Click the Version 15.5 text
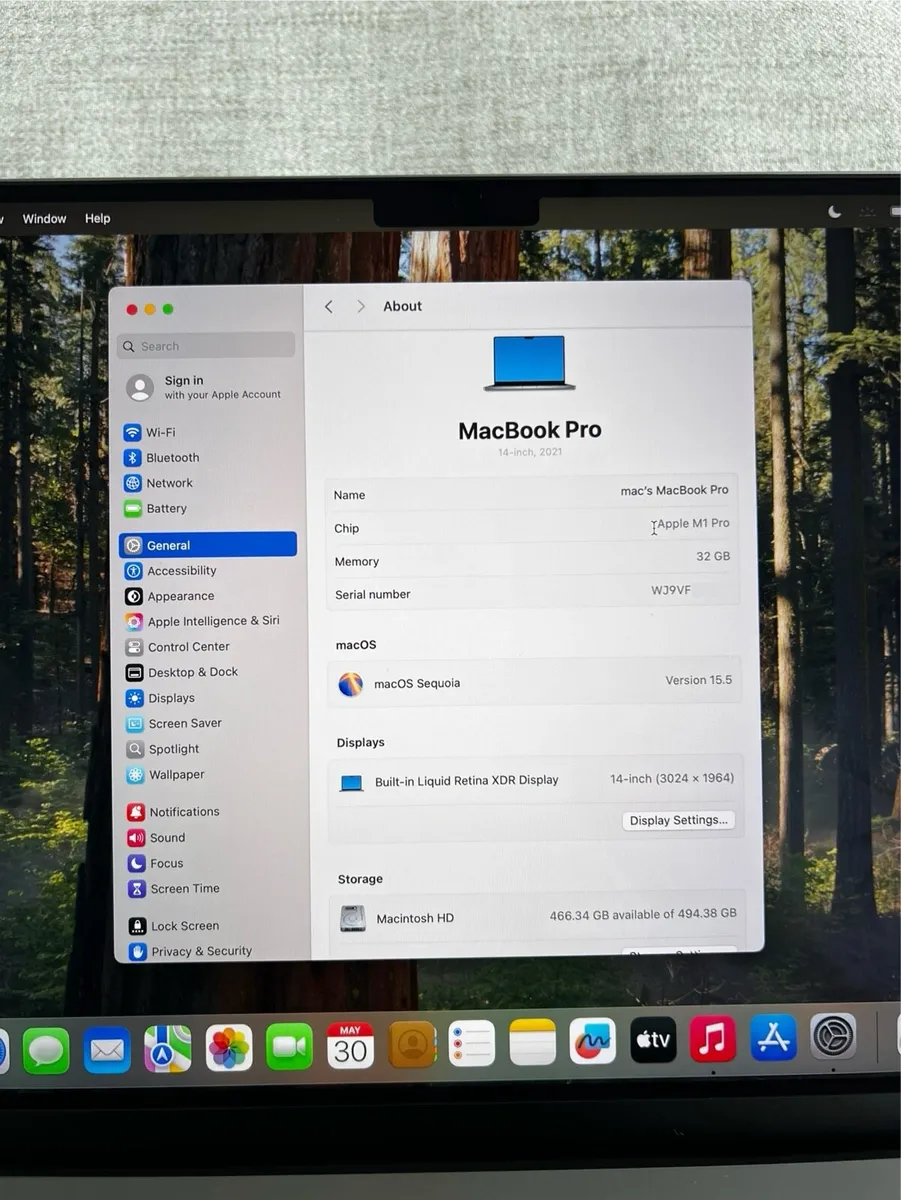 [x=699, y=680]
